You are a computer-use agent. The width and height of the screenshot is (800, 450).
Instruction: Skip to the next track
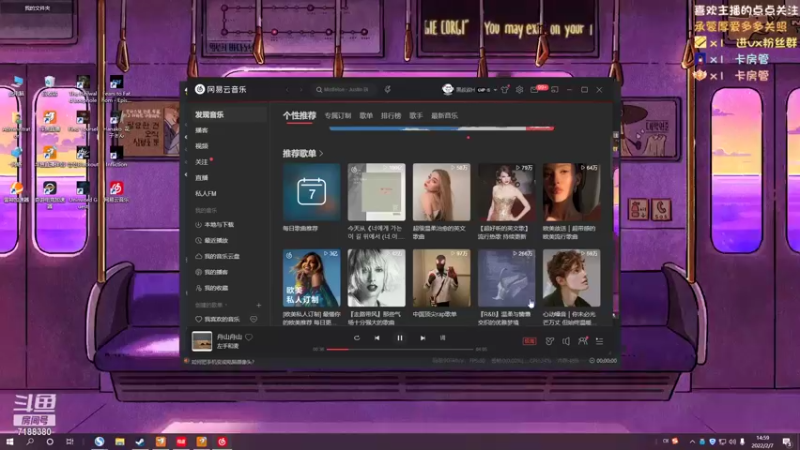422,338
